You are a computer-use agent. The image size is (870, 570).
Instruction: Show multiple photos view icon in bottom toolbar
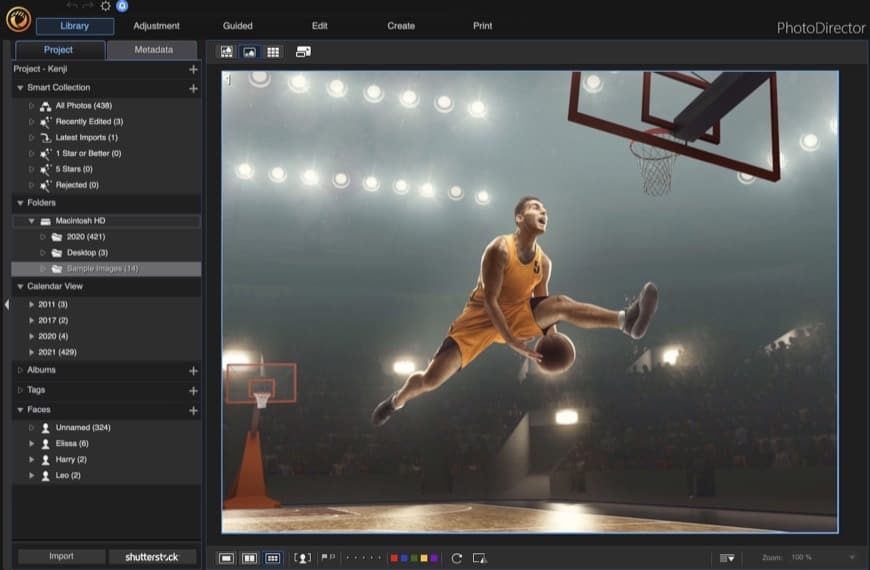pyautogui.click(x=272, y=558)
